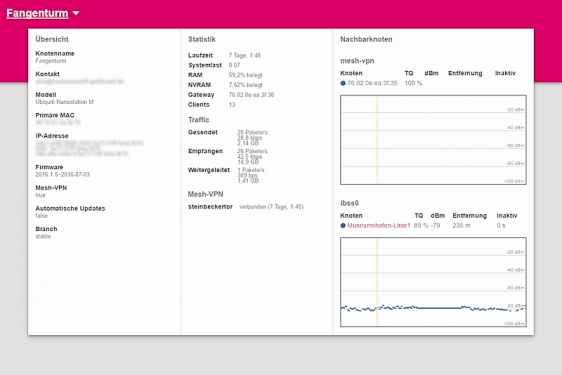The image size is (562, 375).
Task: Click the TQ column header under mesh-vpn
Action: pos(409,73)
